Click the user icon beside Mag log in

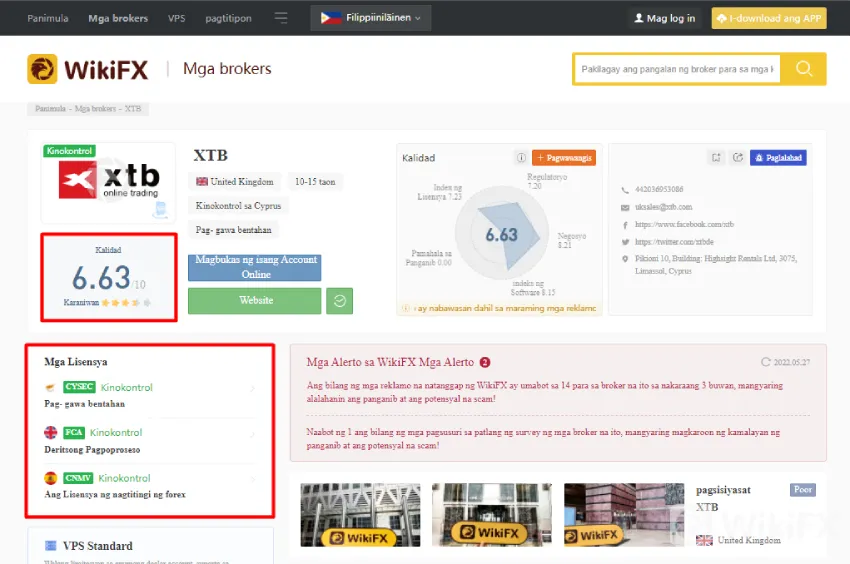(639, 18)
